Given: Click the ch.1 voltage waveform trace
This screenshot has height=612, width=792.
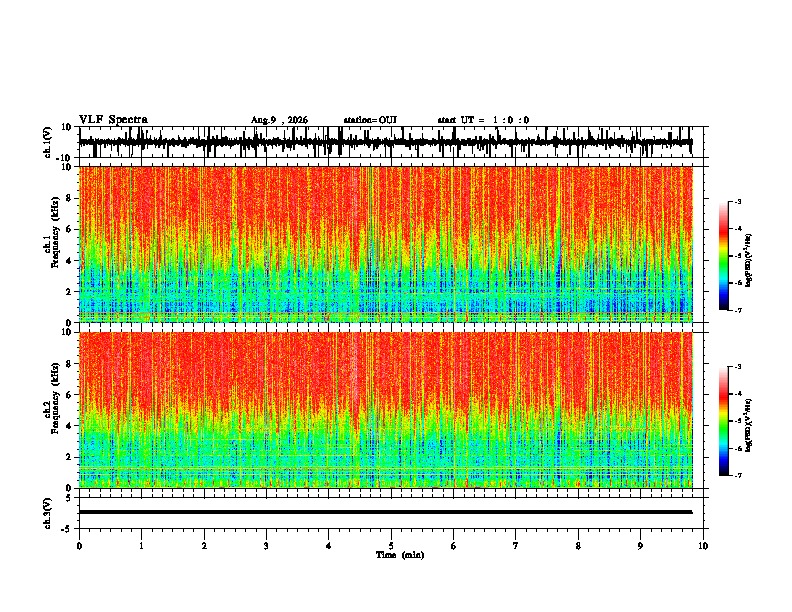Looking at the screenshot, I should [385, 142].
